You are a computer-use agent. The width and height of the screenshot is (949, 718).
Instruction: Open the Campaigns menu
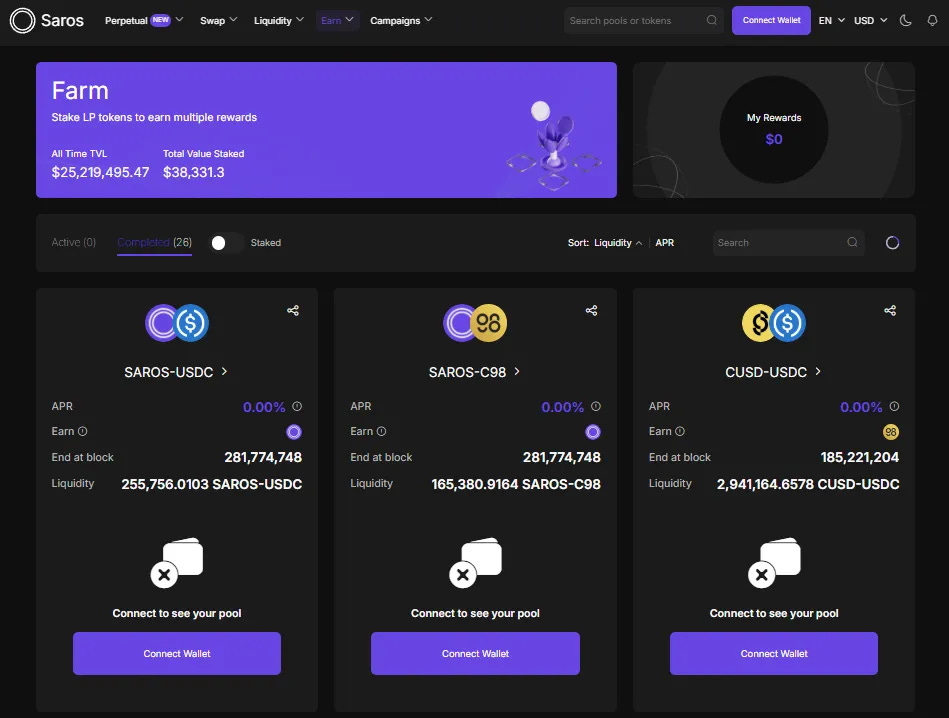pyautogui.click(x=401, y=21)
